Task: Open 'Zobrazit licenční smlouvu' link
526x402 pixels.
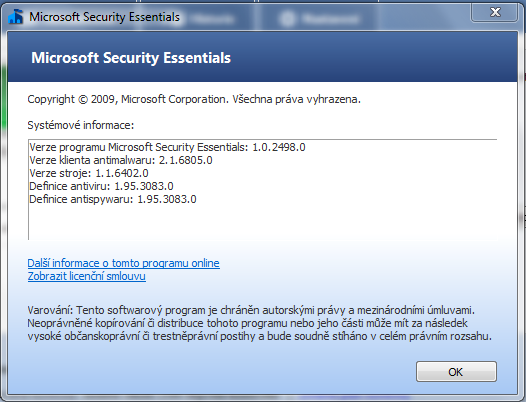Action: coord(87,276)
